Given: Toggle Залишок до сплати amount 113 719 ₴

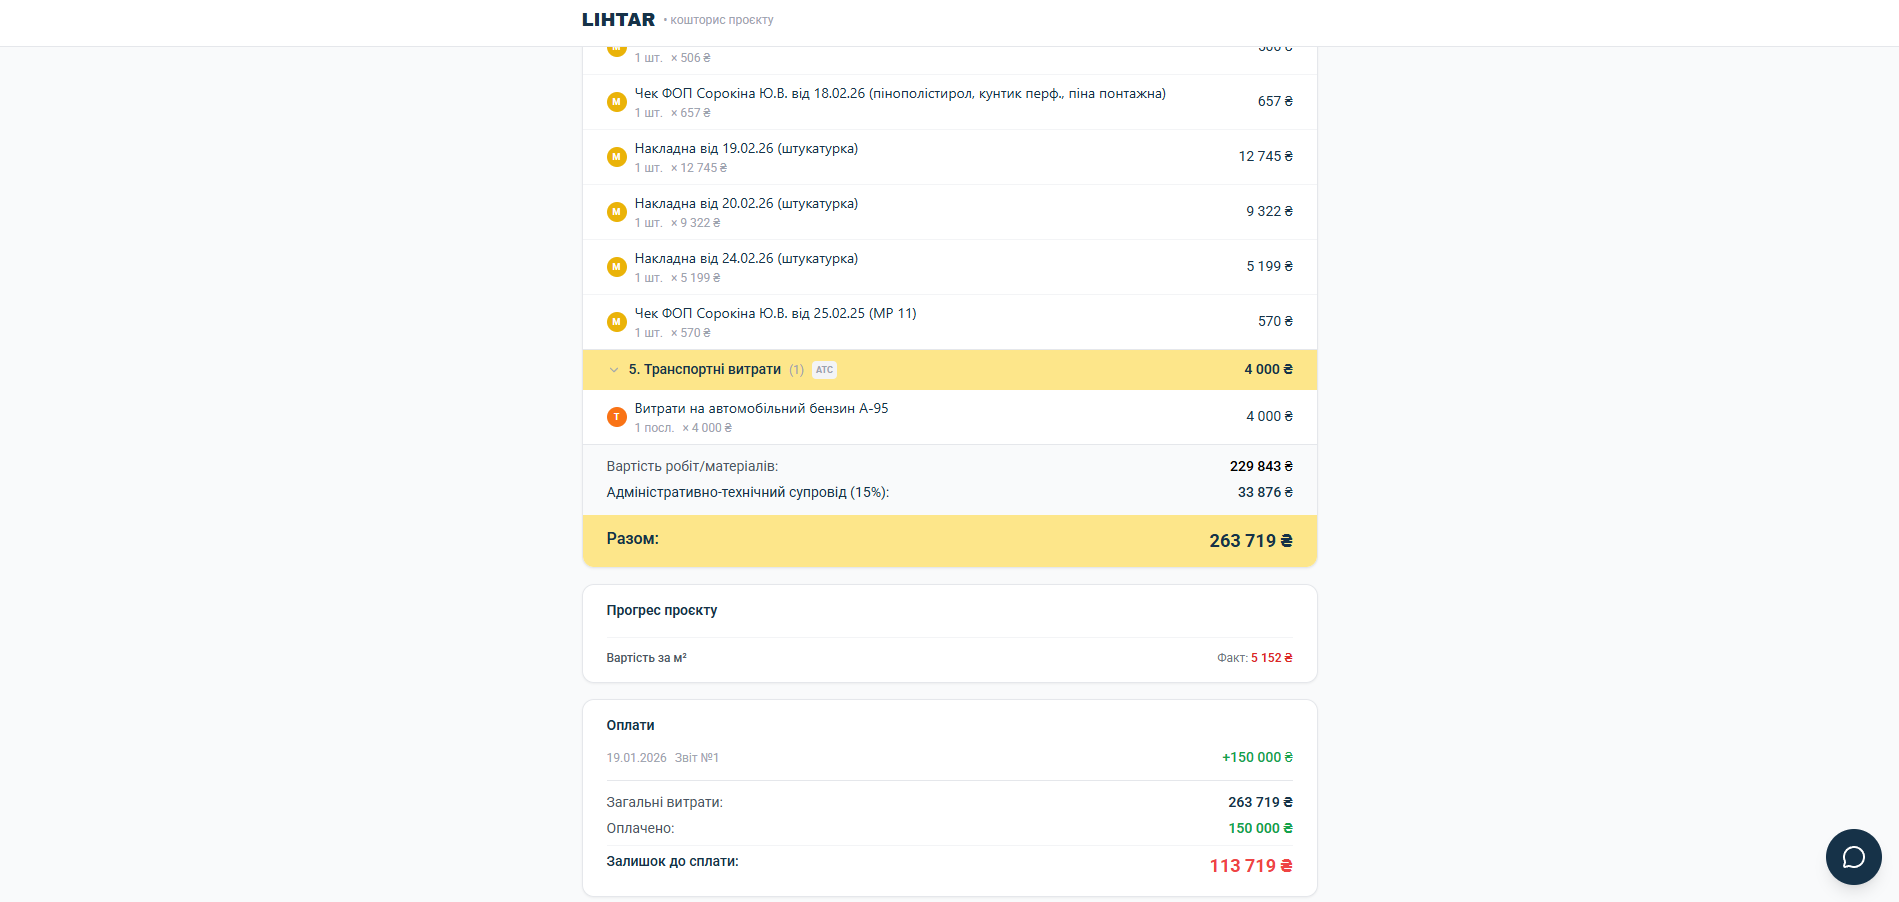Looking at the screenshot, I should [1249, 865].
